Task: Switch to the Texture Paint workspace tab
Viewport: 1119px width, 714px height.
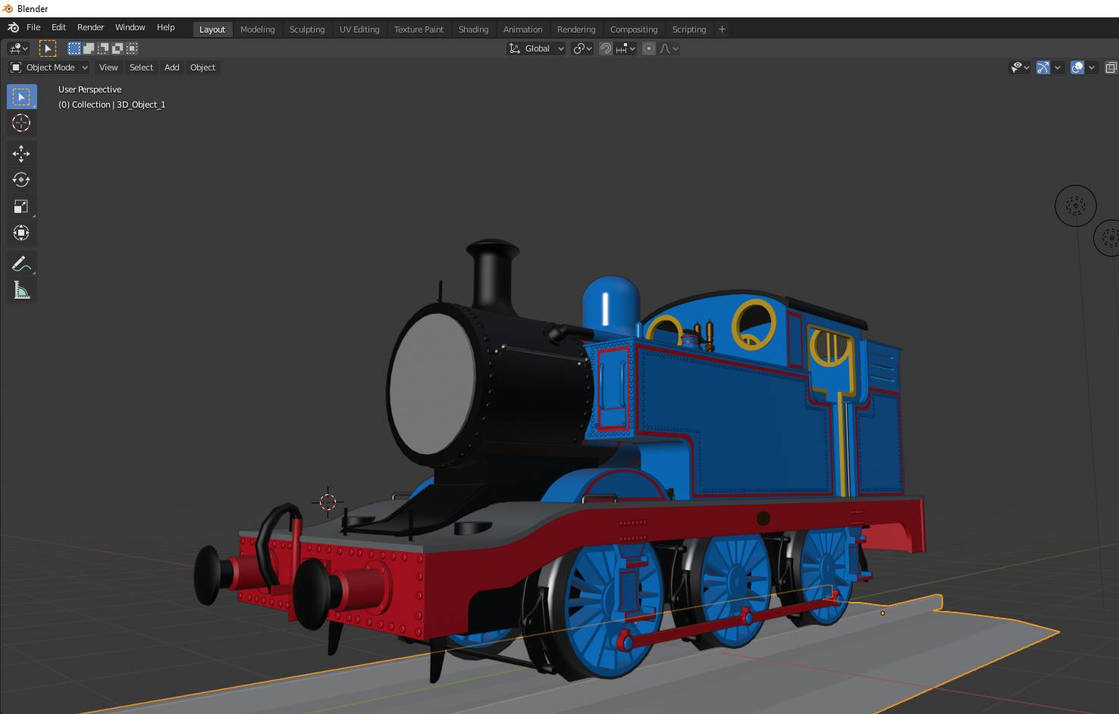Action: [x=419, y=29]
